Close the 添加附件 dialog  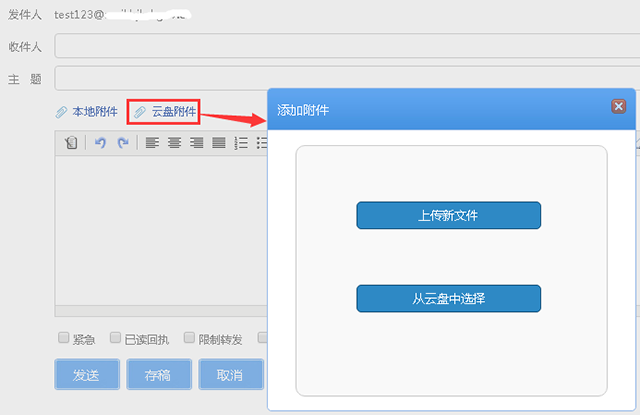618,107
